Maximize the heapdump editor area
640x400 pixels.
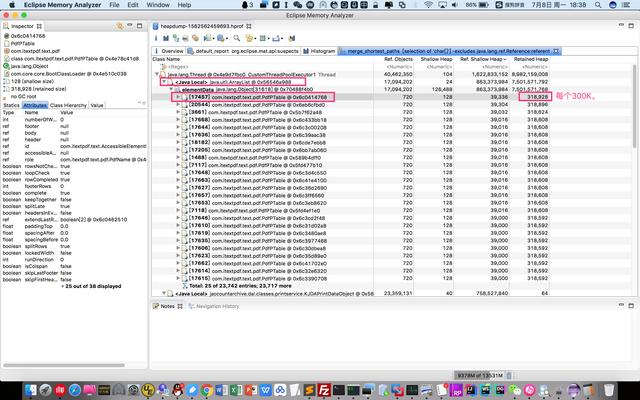631,26
